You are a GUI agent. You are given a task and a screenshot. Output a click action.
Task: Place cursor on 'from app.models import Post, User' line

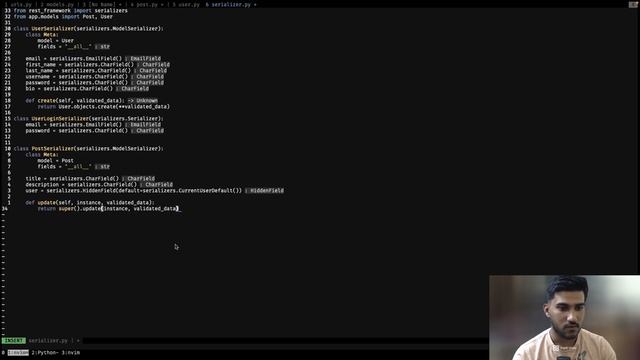[63, 17]
